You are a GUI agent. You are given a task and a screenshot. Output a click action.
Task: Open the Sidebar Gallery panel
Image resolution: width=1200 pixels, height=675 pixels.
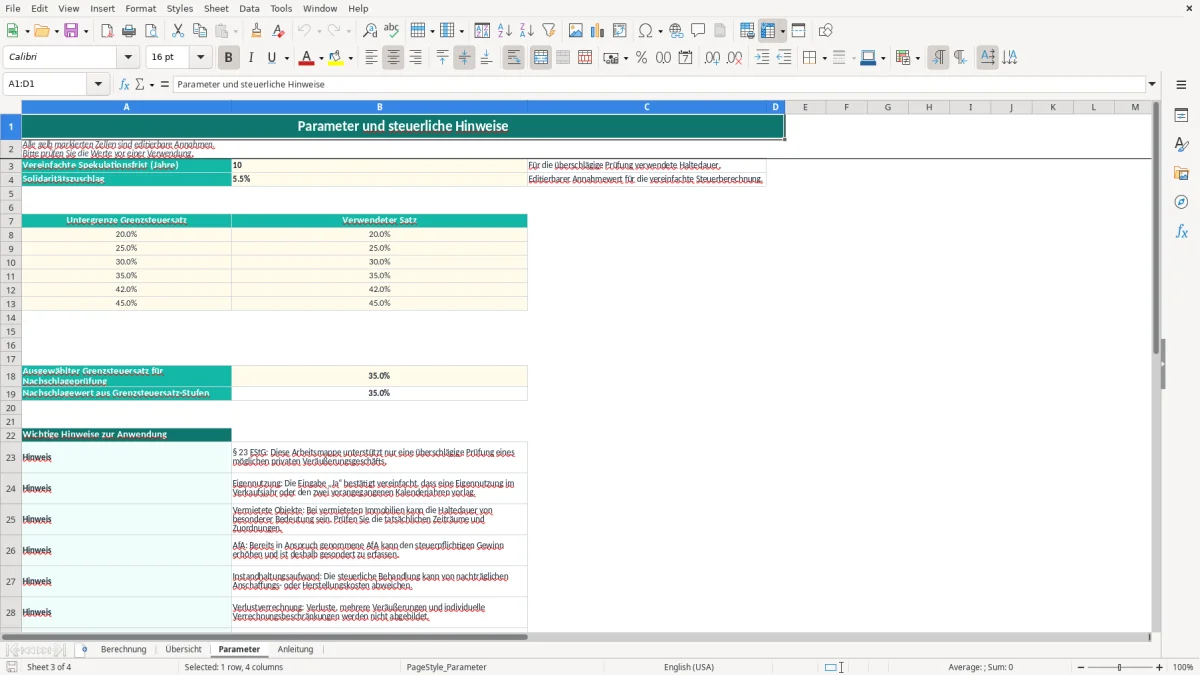coord(1181,174)
